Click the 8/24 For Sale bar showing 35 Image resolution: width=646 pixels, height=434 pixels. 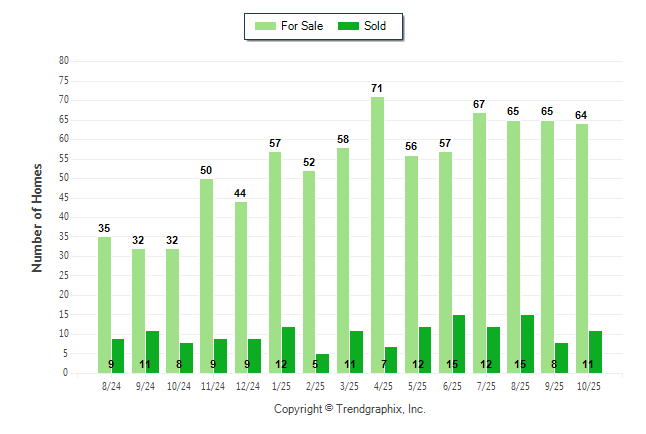(104, 305)
